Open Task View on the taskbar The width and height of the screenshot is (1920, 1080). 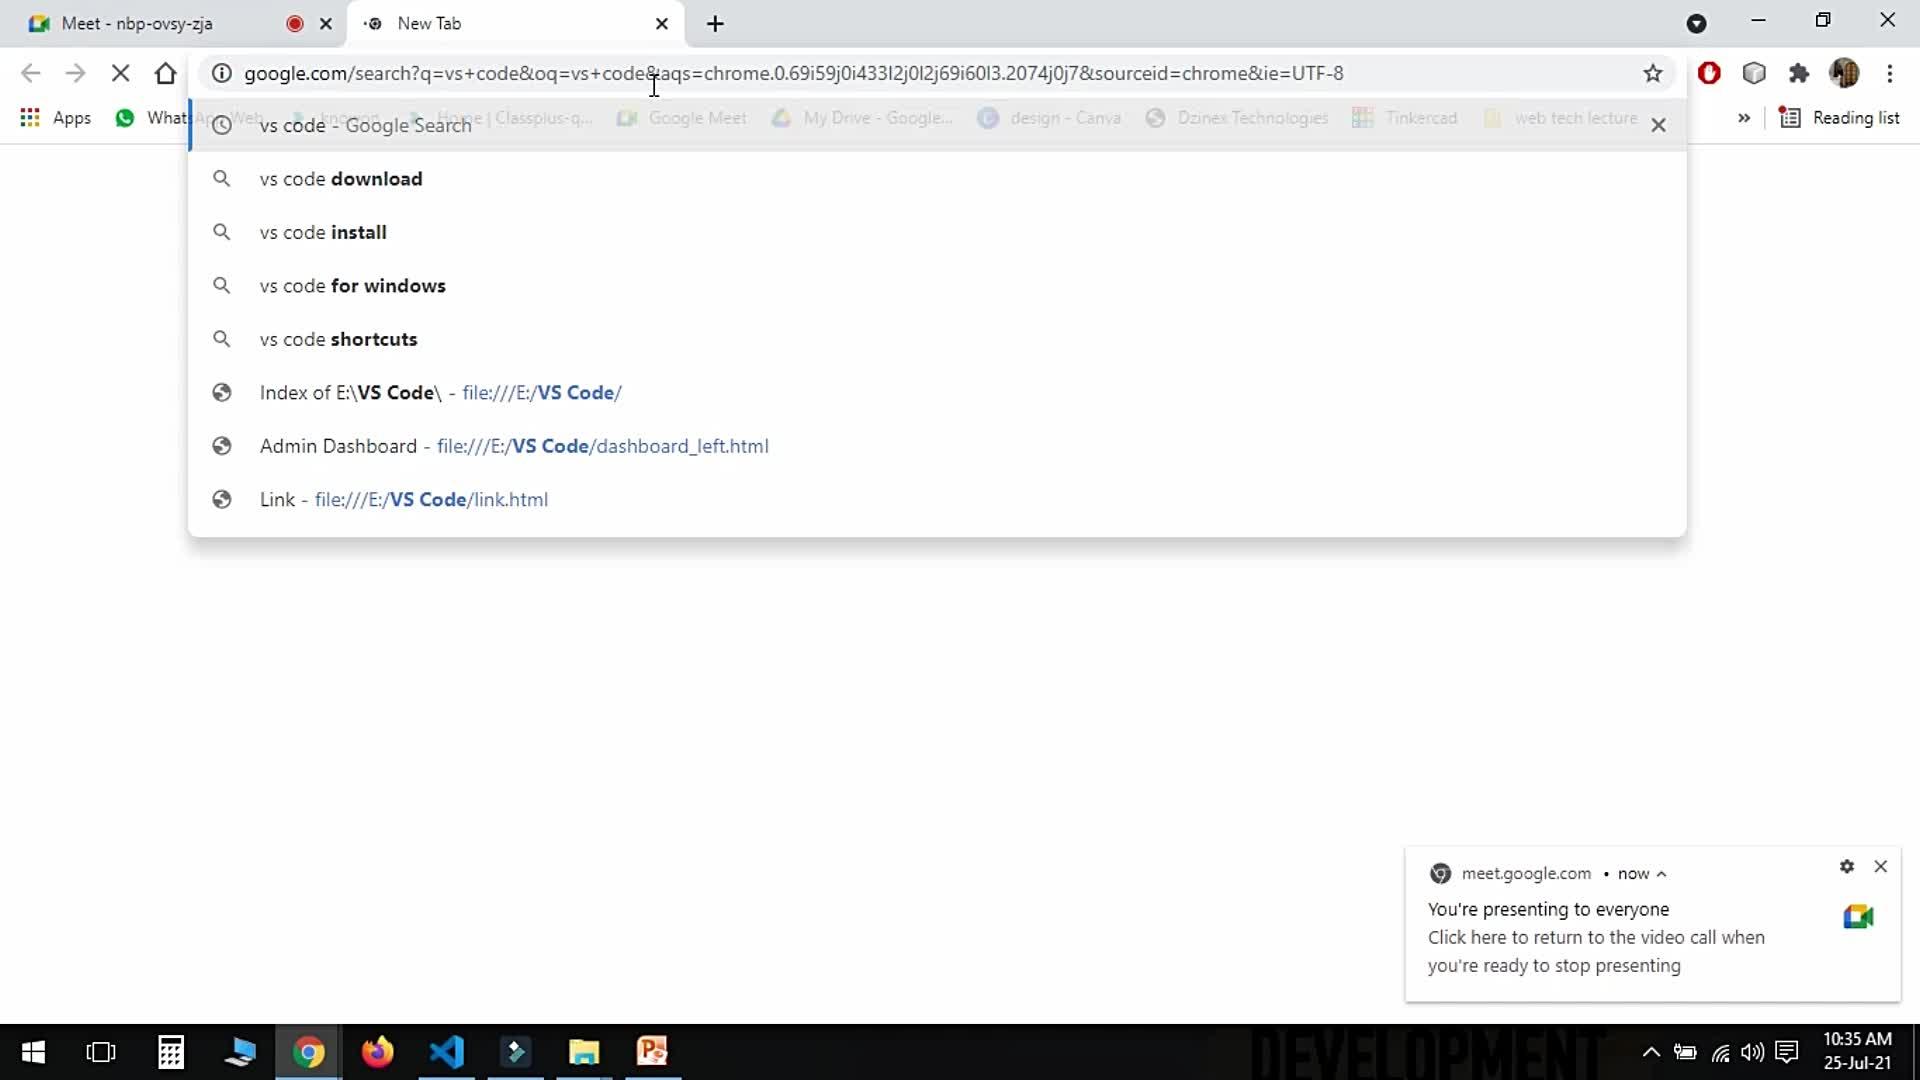coord(101,1052)
